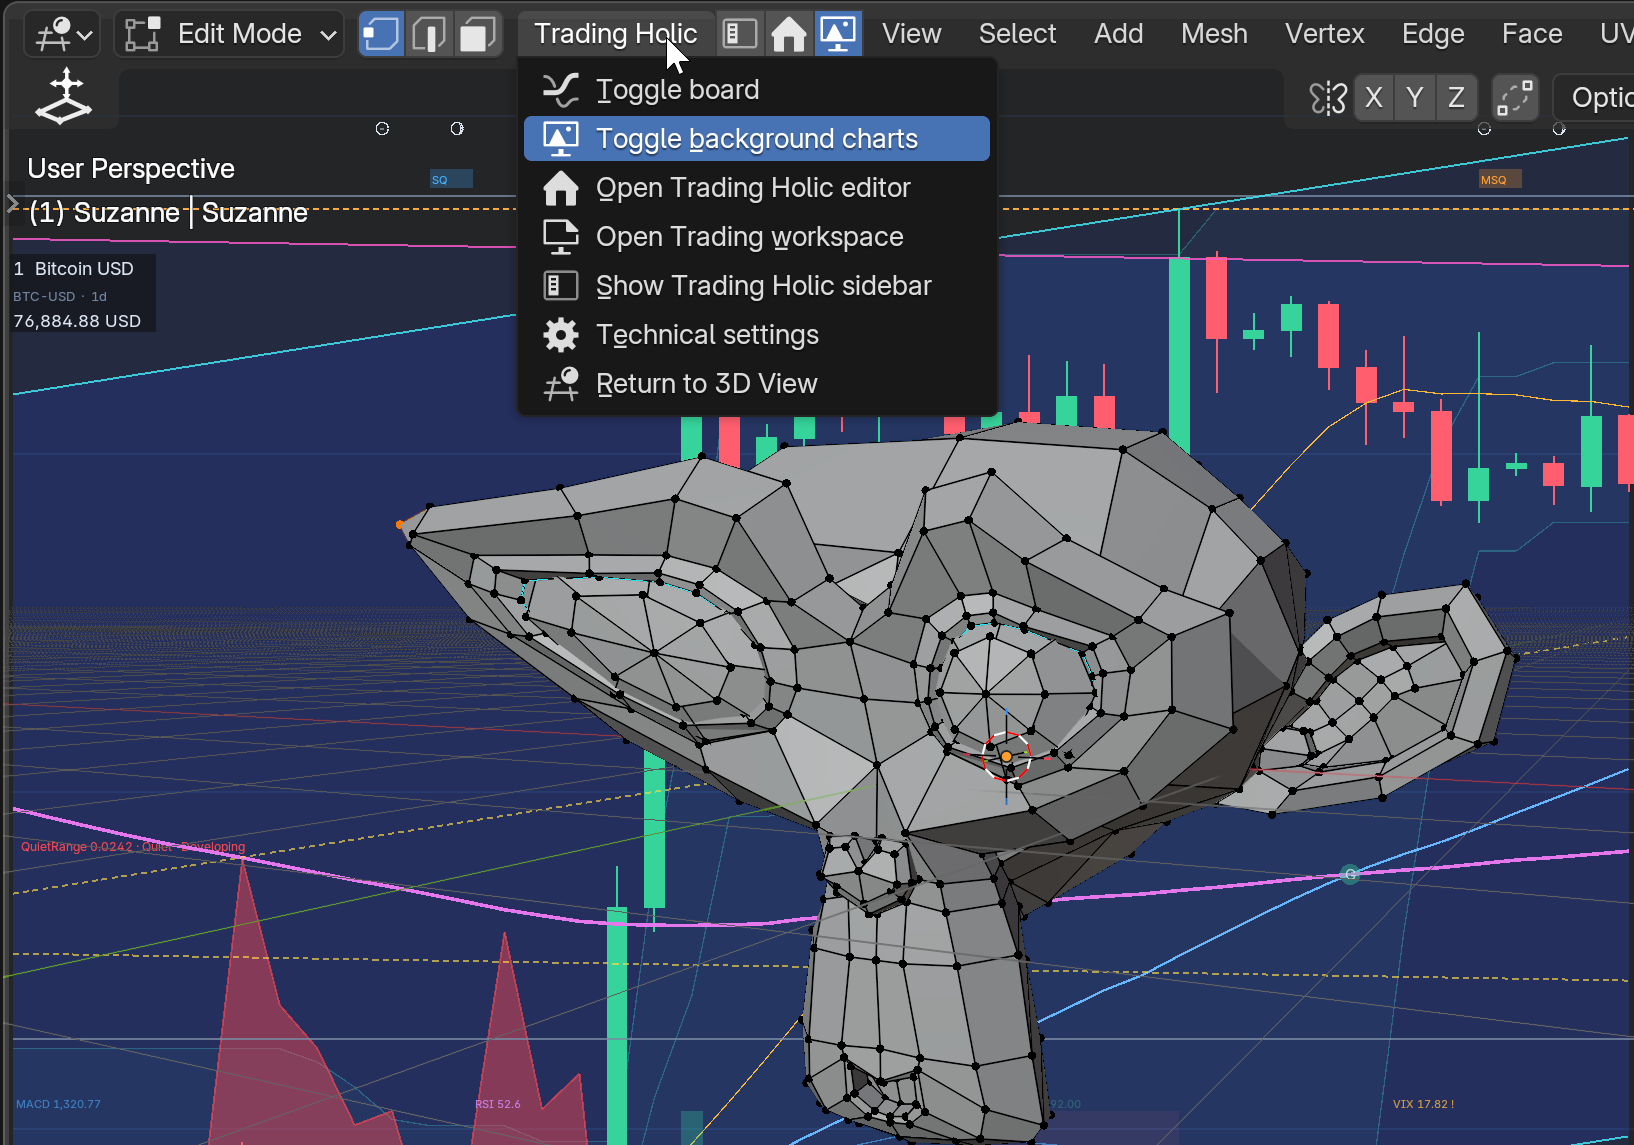Click the VIX 17.82 readout

1423,1104
